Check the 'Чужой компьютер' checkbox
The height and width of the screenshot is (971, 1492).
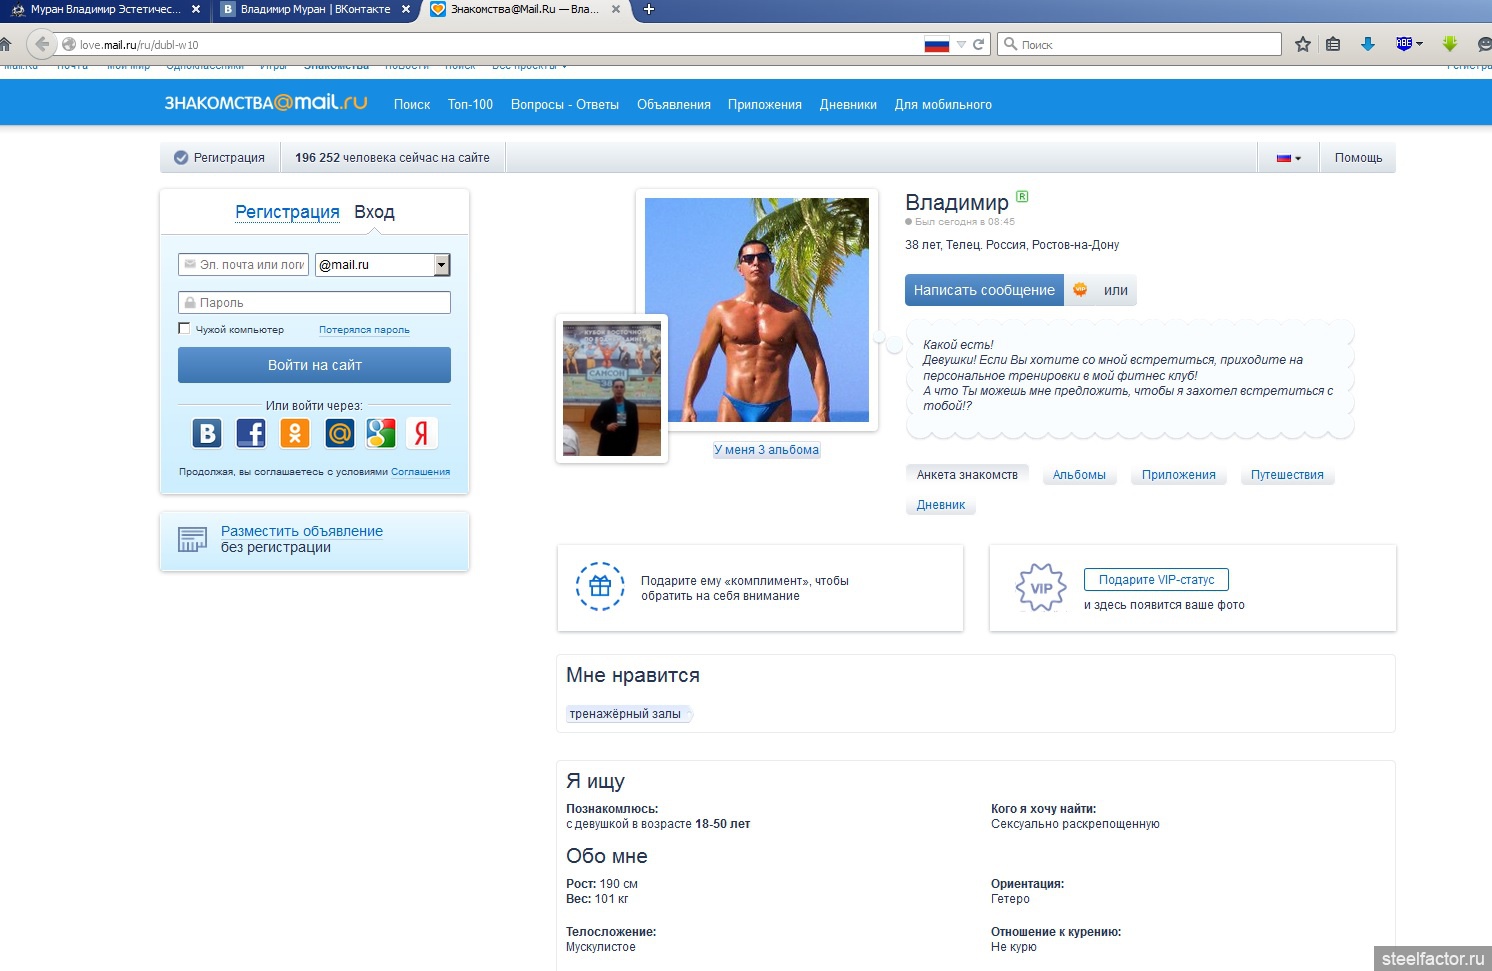(x=184, y=328)
